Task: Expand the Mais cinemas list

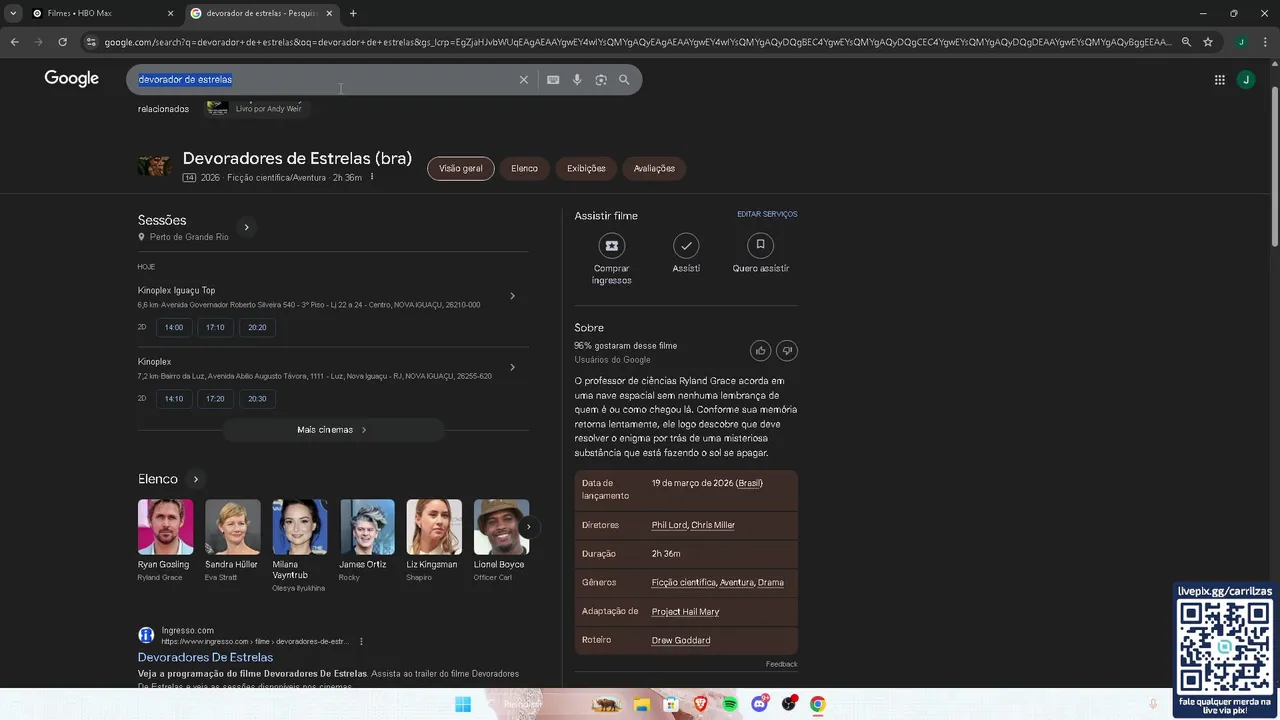Action: point(333,430)
